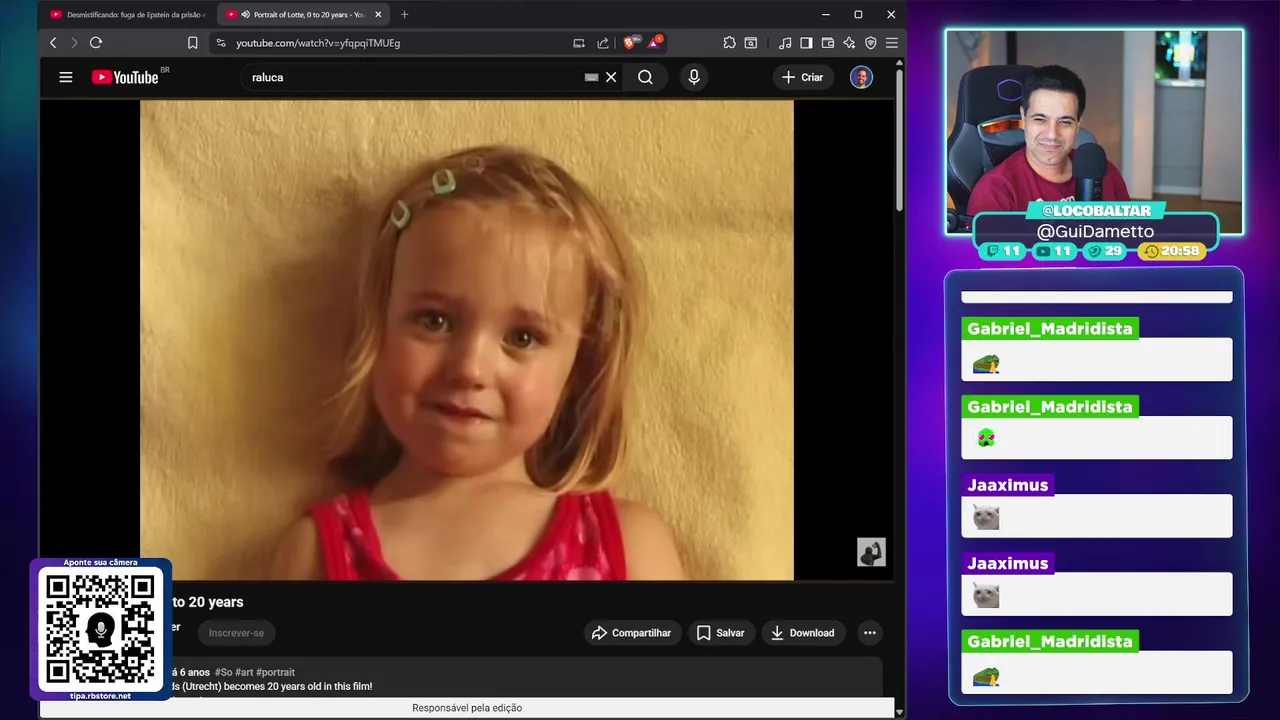Open the three-dot more actions menu
1280x720 pixels.
click(870, 633)
